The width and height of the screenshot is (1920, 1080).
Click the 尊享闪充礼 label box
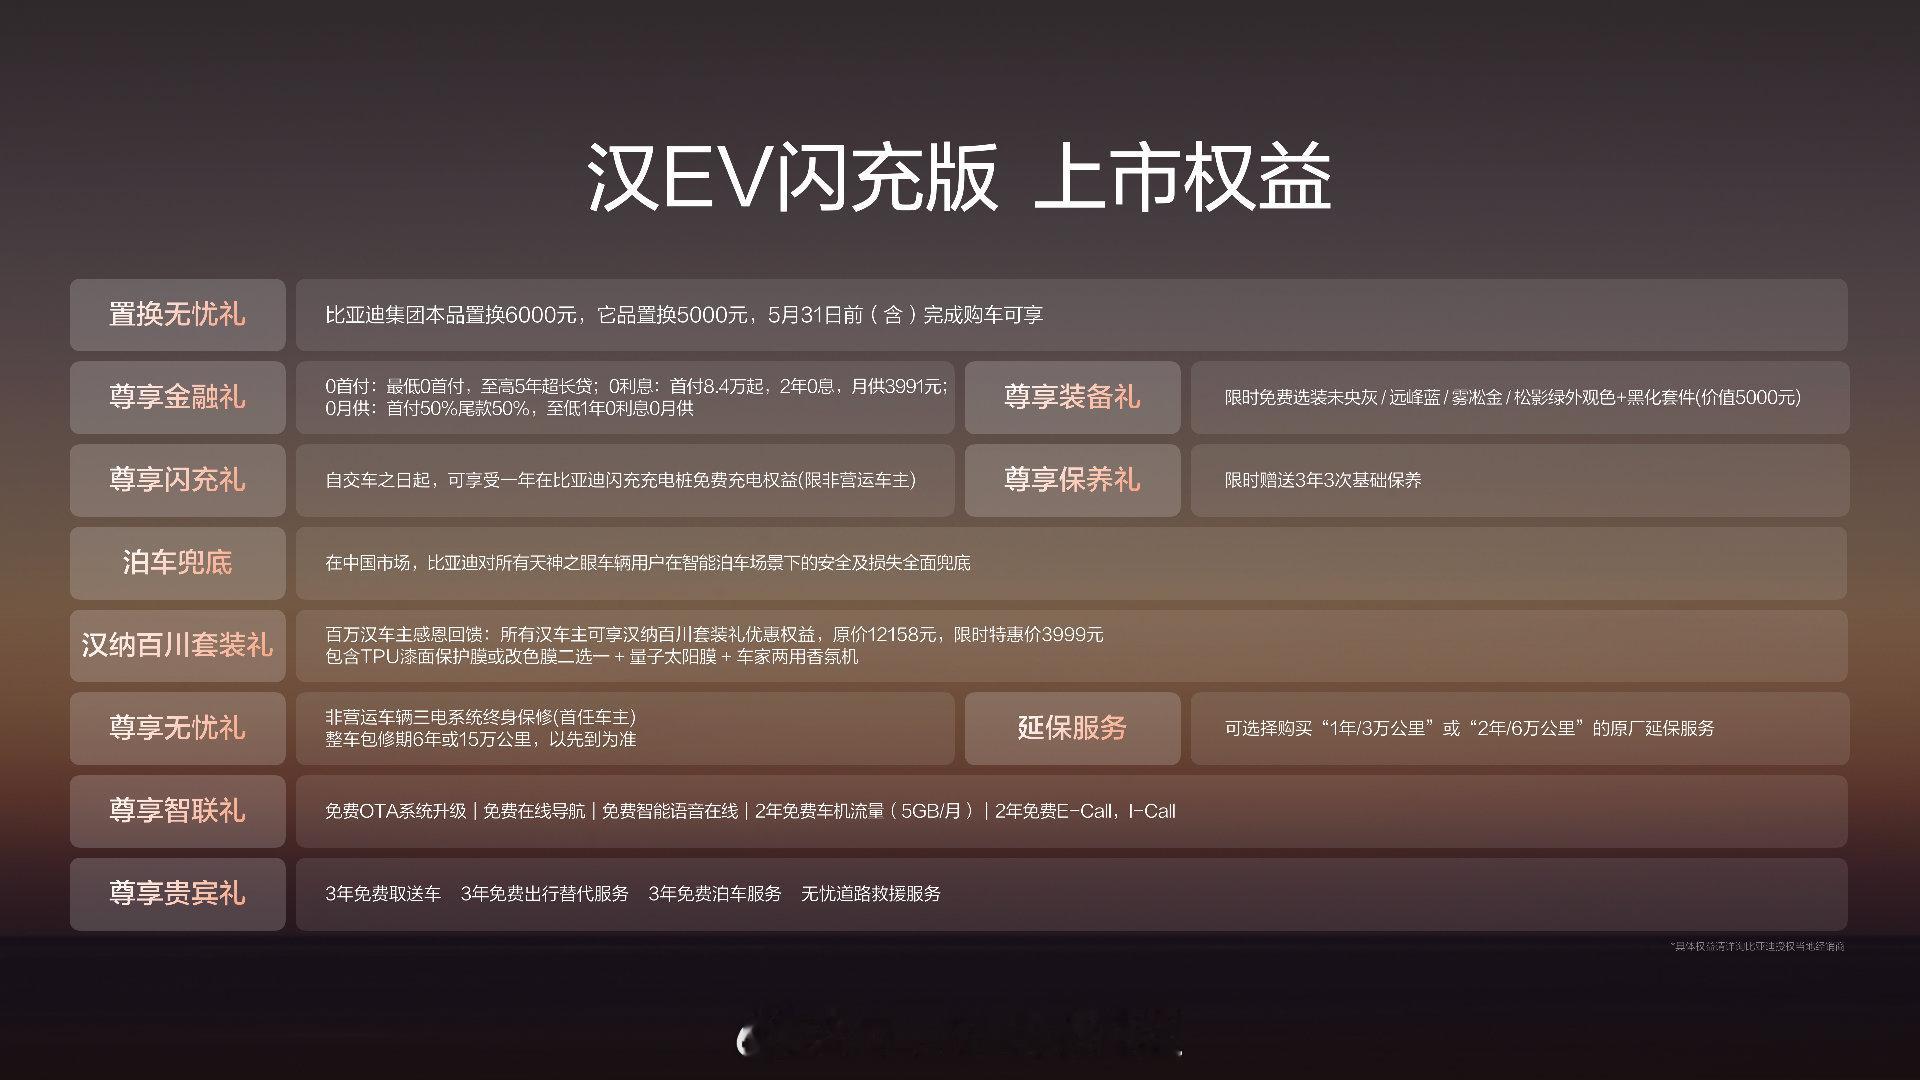tap(177, 480)
